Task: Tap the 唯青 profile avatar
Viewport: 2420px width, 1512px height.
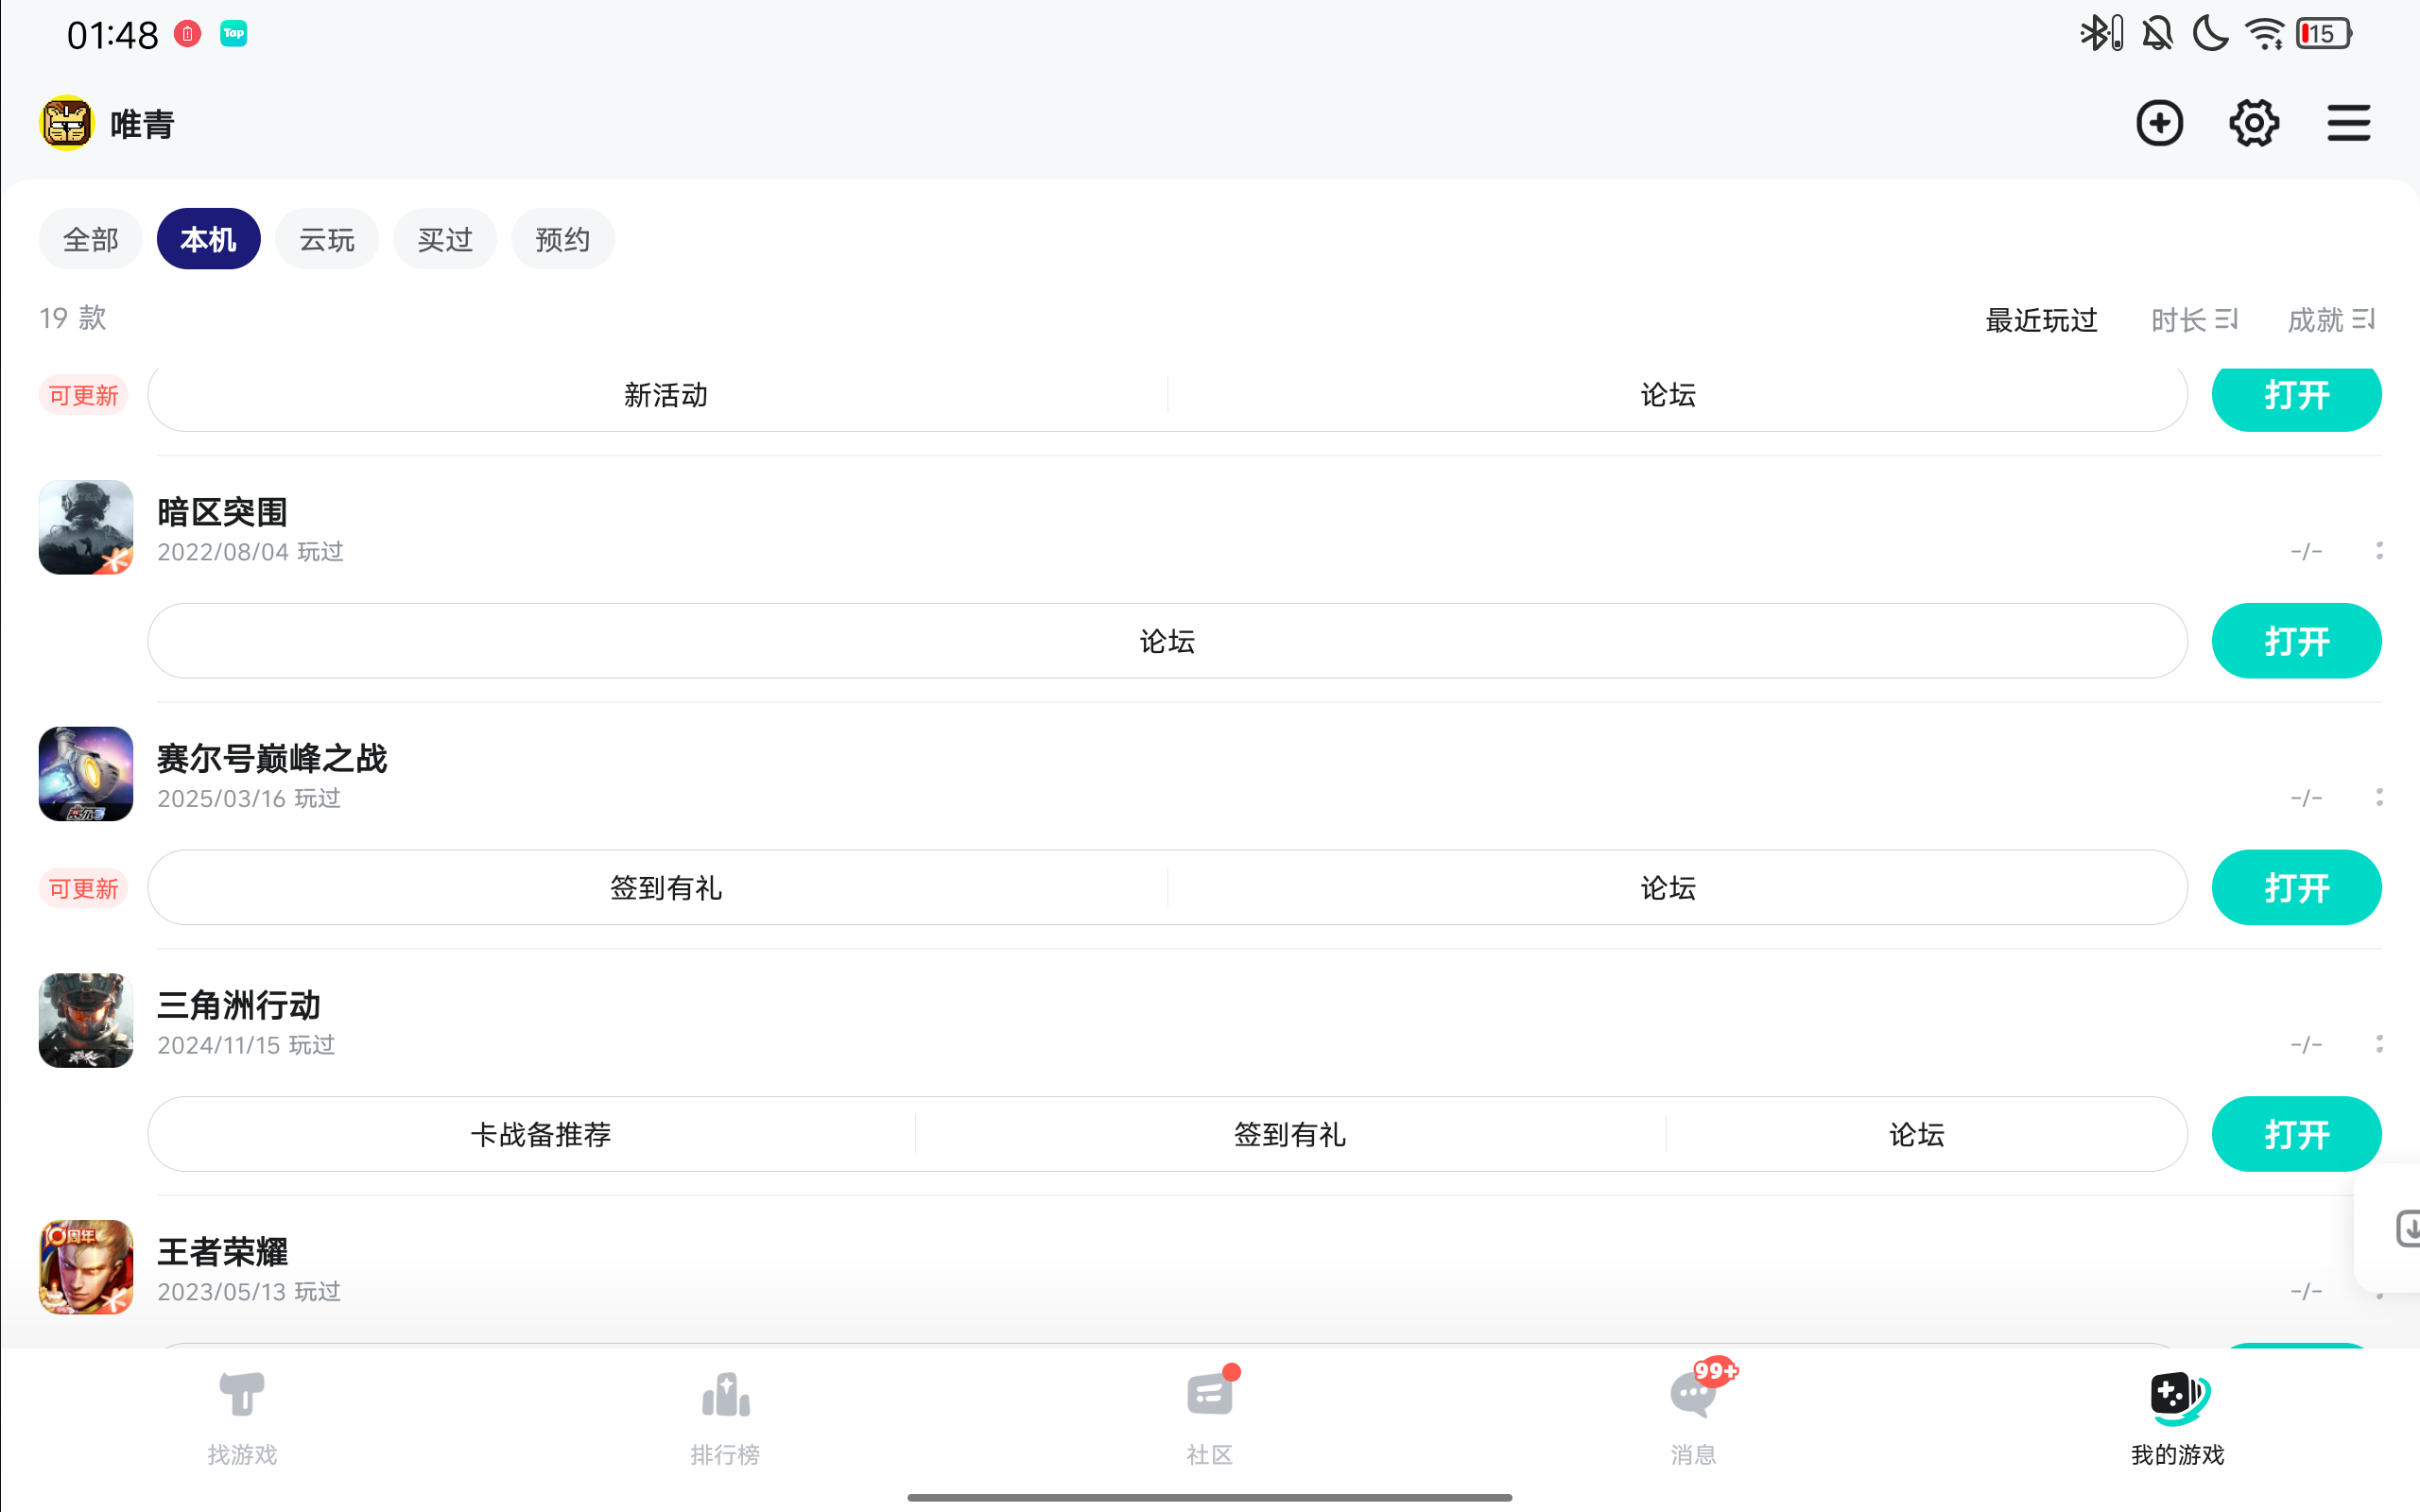Action: 67,124
